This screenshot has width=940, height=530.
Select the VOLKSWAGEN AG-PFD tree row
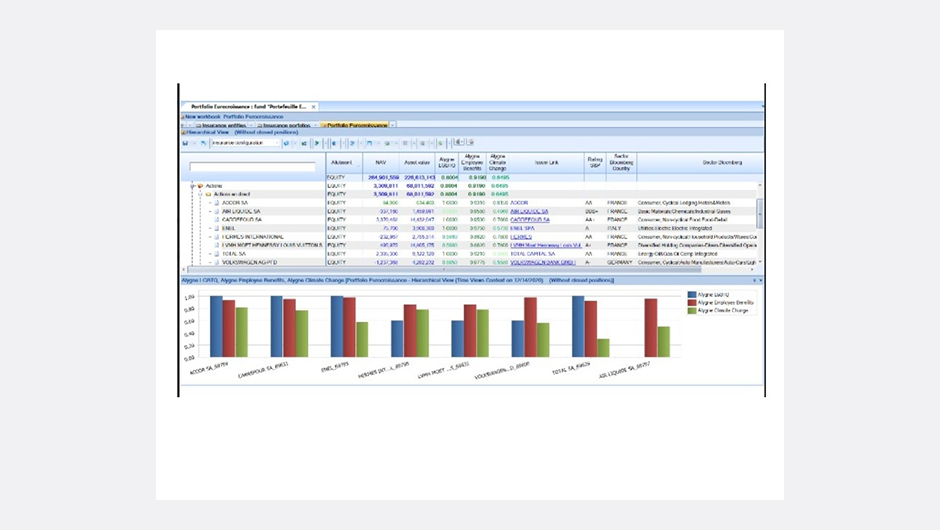click(x=249, y=262)
